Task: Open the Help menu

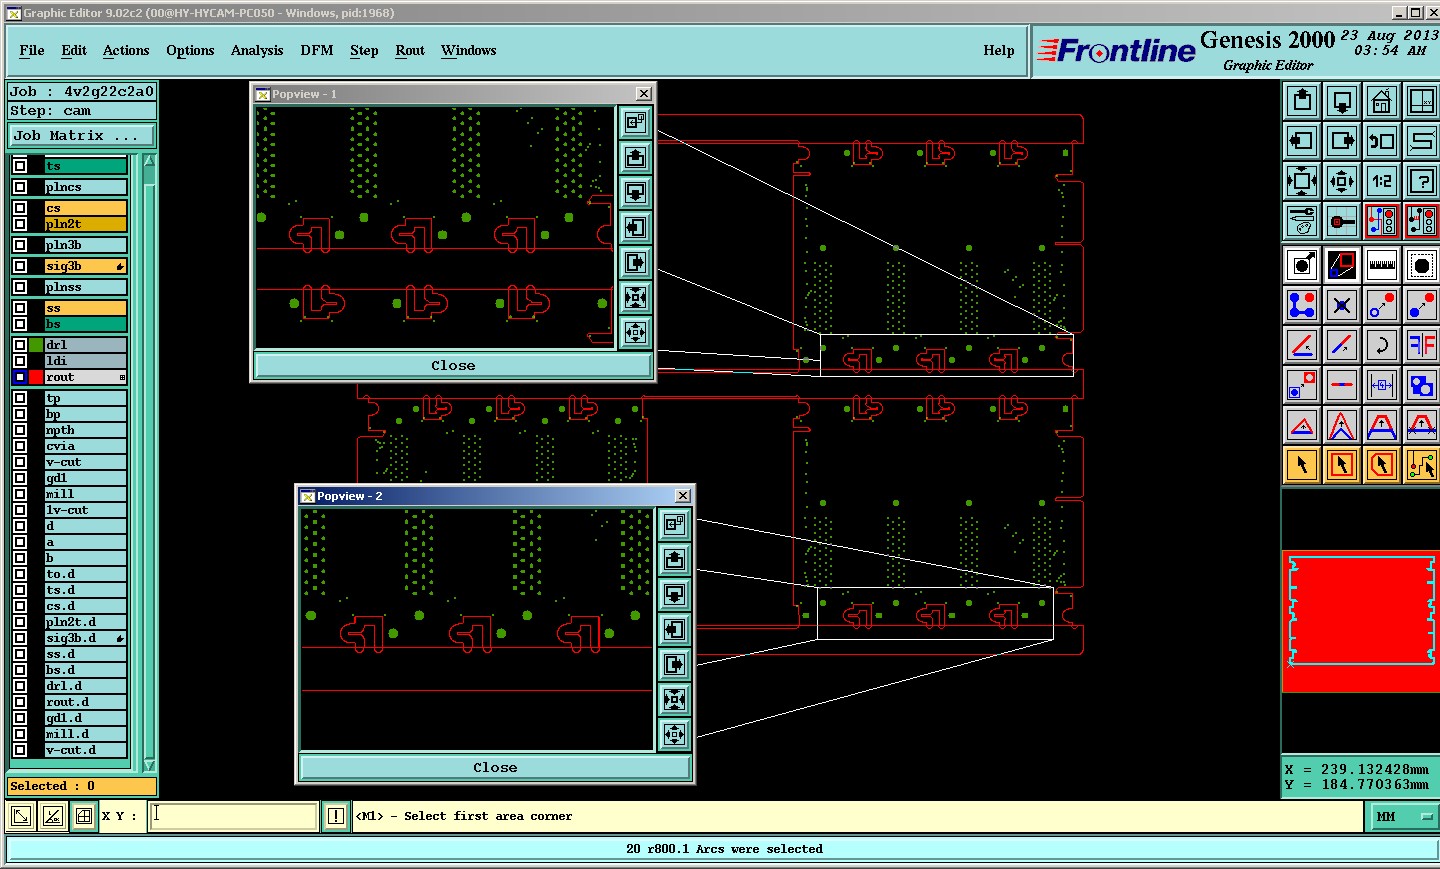Action: [998, 50]
